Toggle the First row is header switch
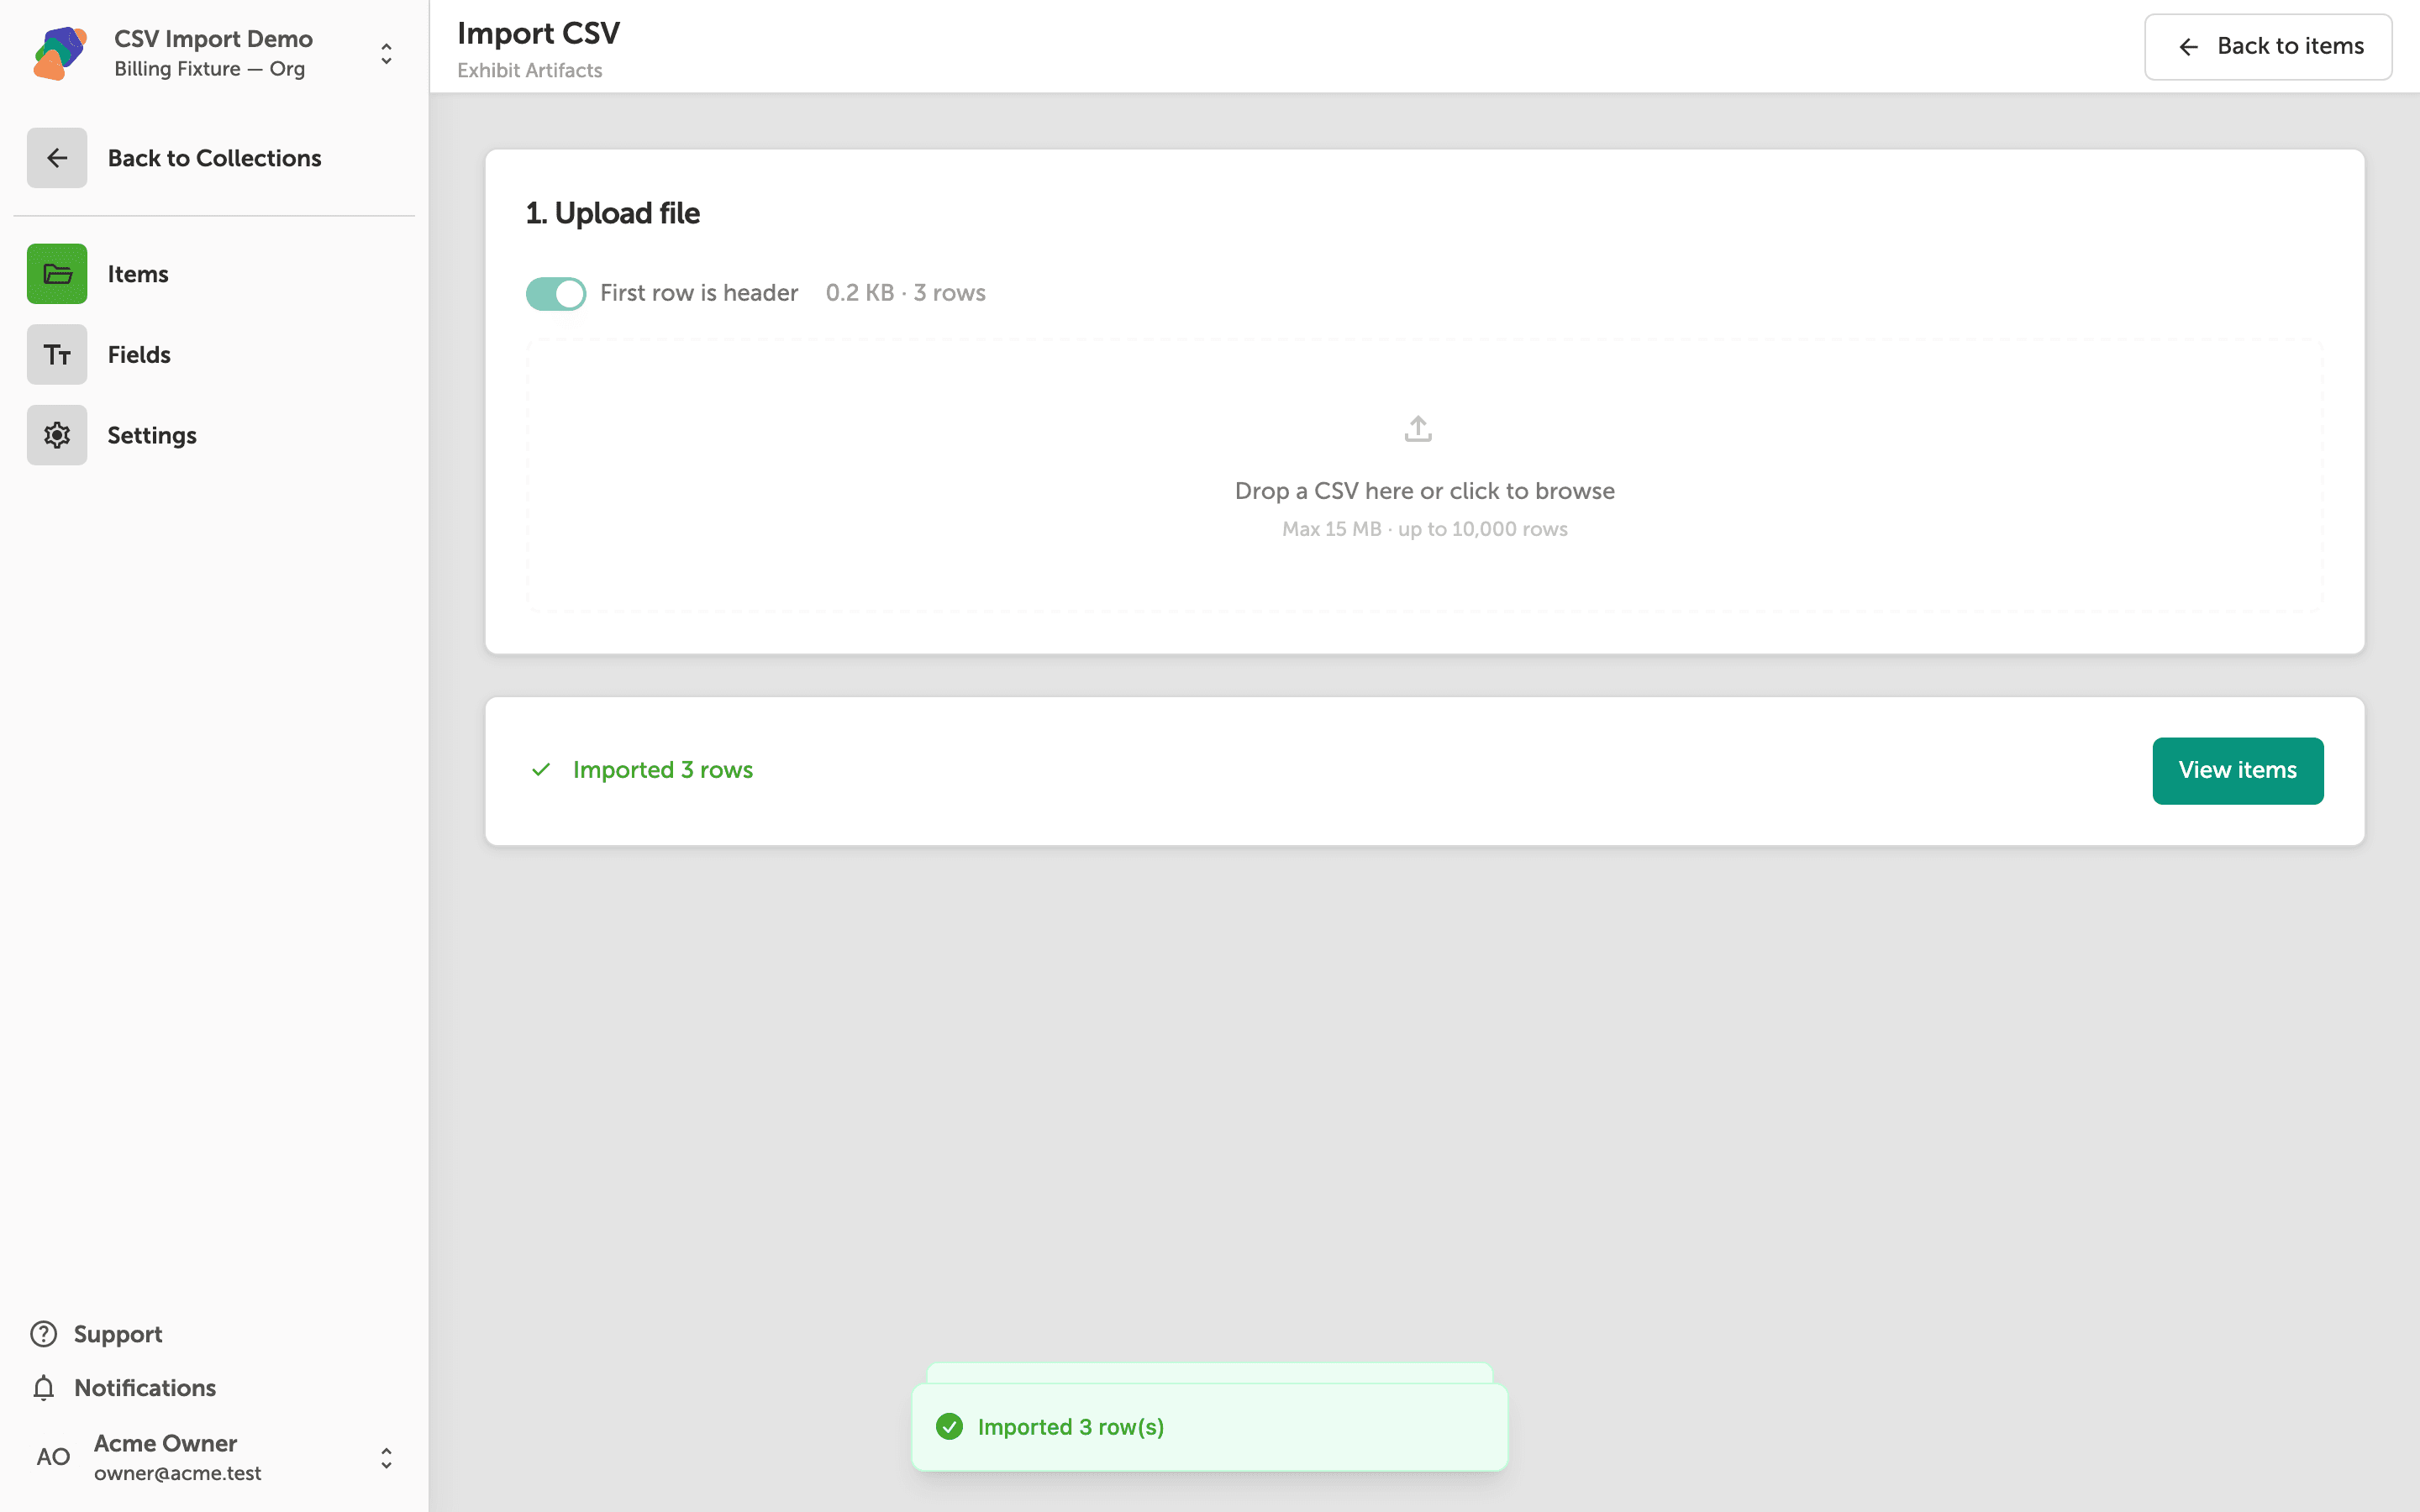The width and height of the screenshot is (2420, 1512). coord(556,294)
